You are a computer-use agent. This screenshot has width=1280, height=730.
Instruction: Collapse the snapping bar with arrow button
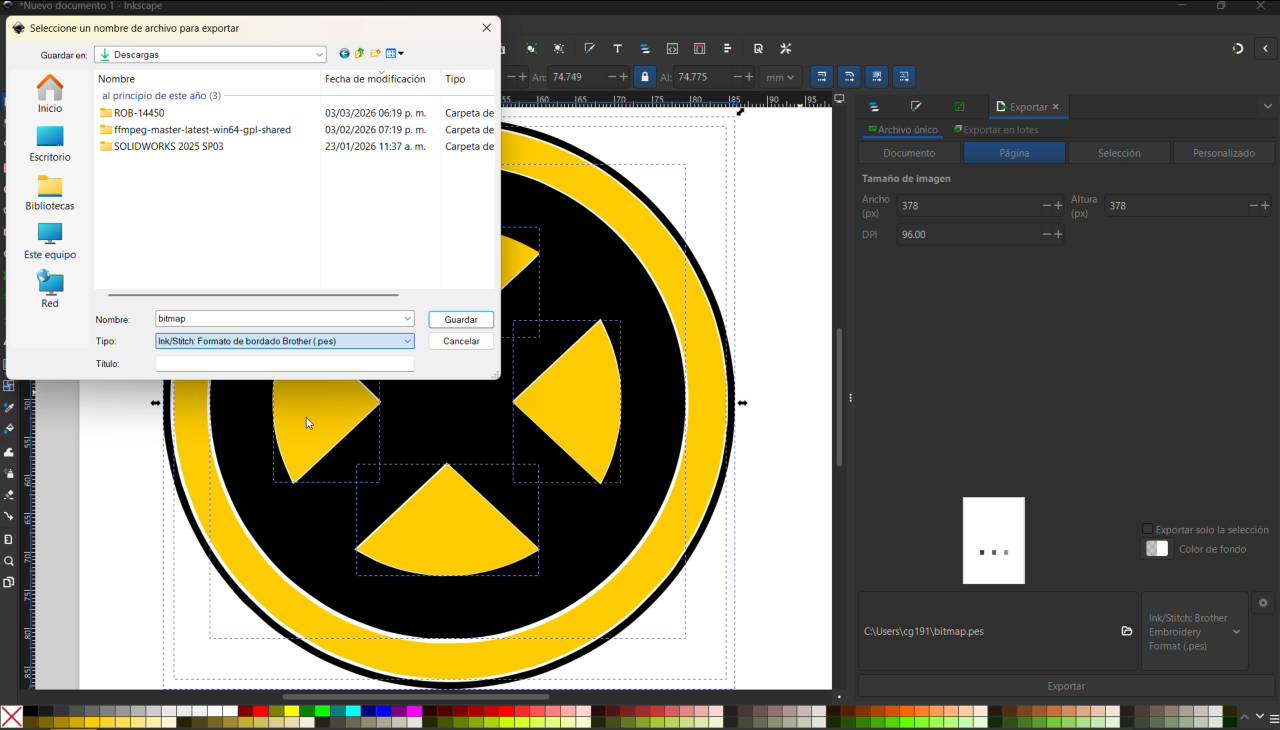click(1265, 49)
